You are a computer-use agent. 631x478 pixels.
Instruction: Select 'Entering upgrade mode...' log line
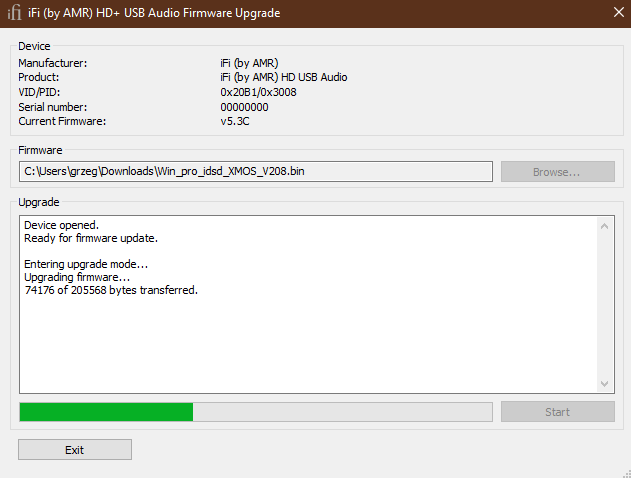coord(86,264)
